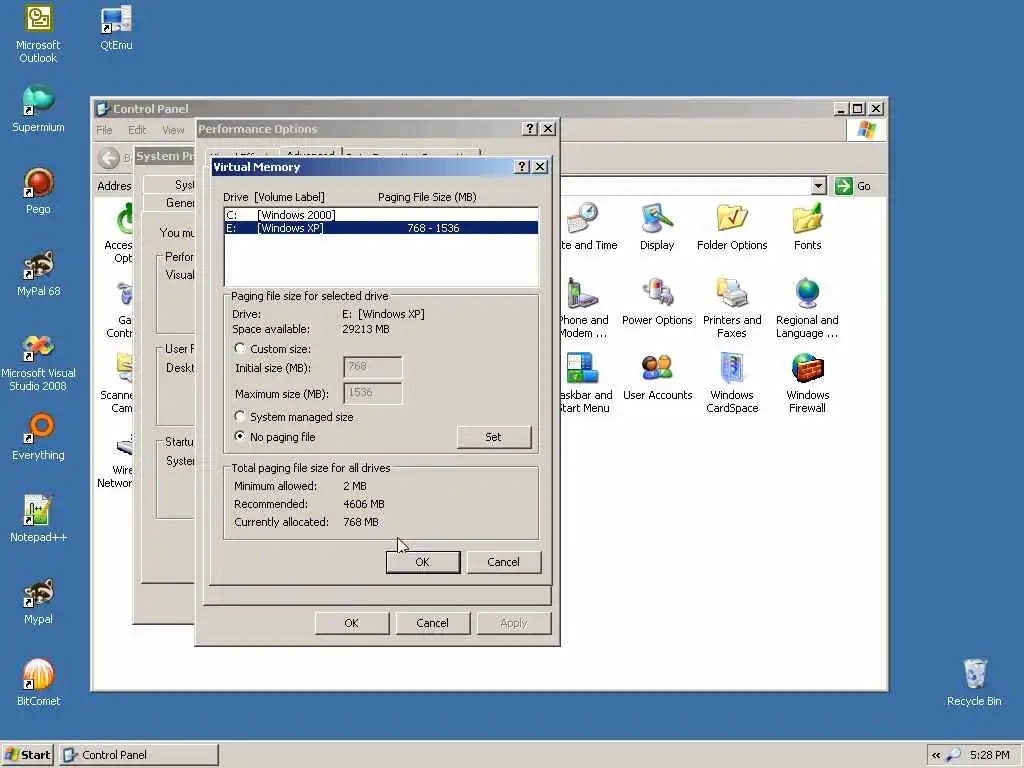This screenshot has width=1024, height=768.
Task: Open File menu in Control Panel
Action: click(104, 130)
